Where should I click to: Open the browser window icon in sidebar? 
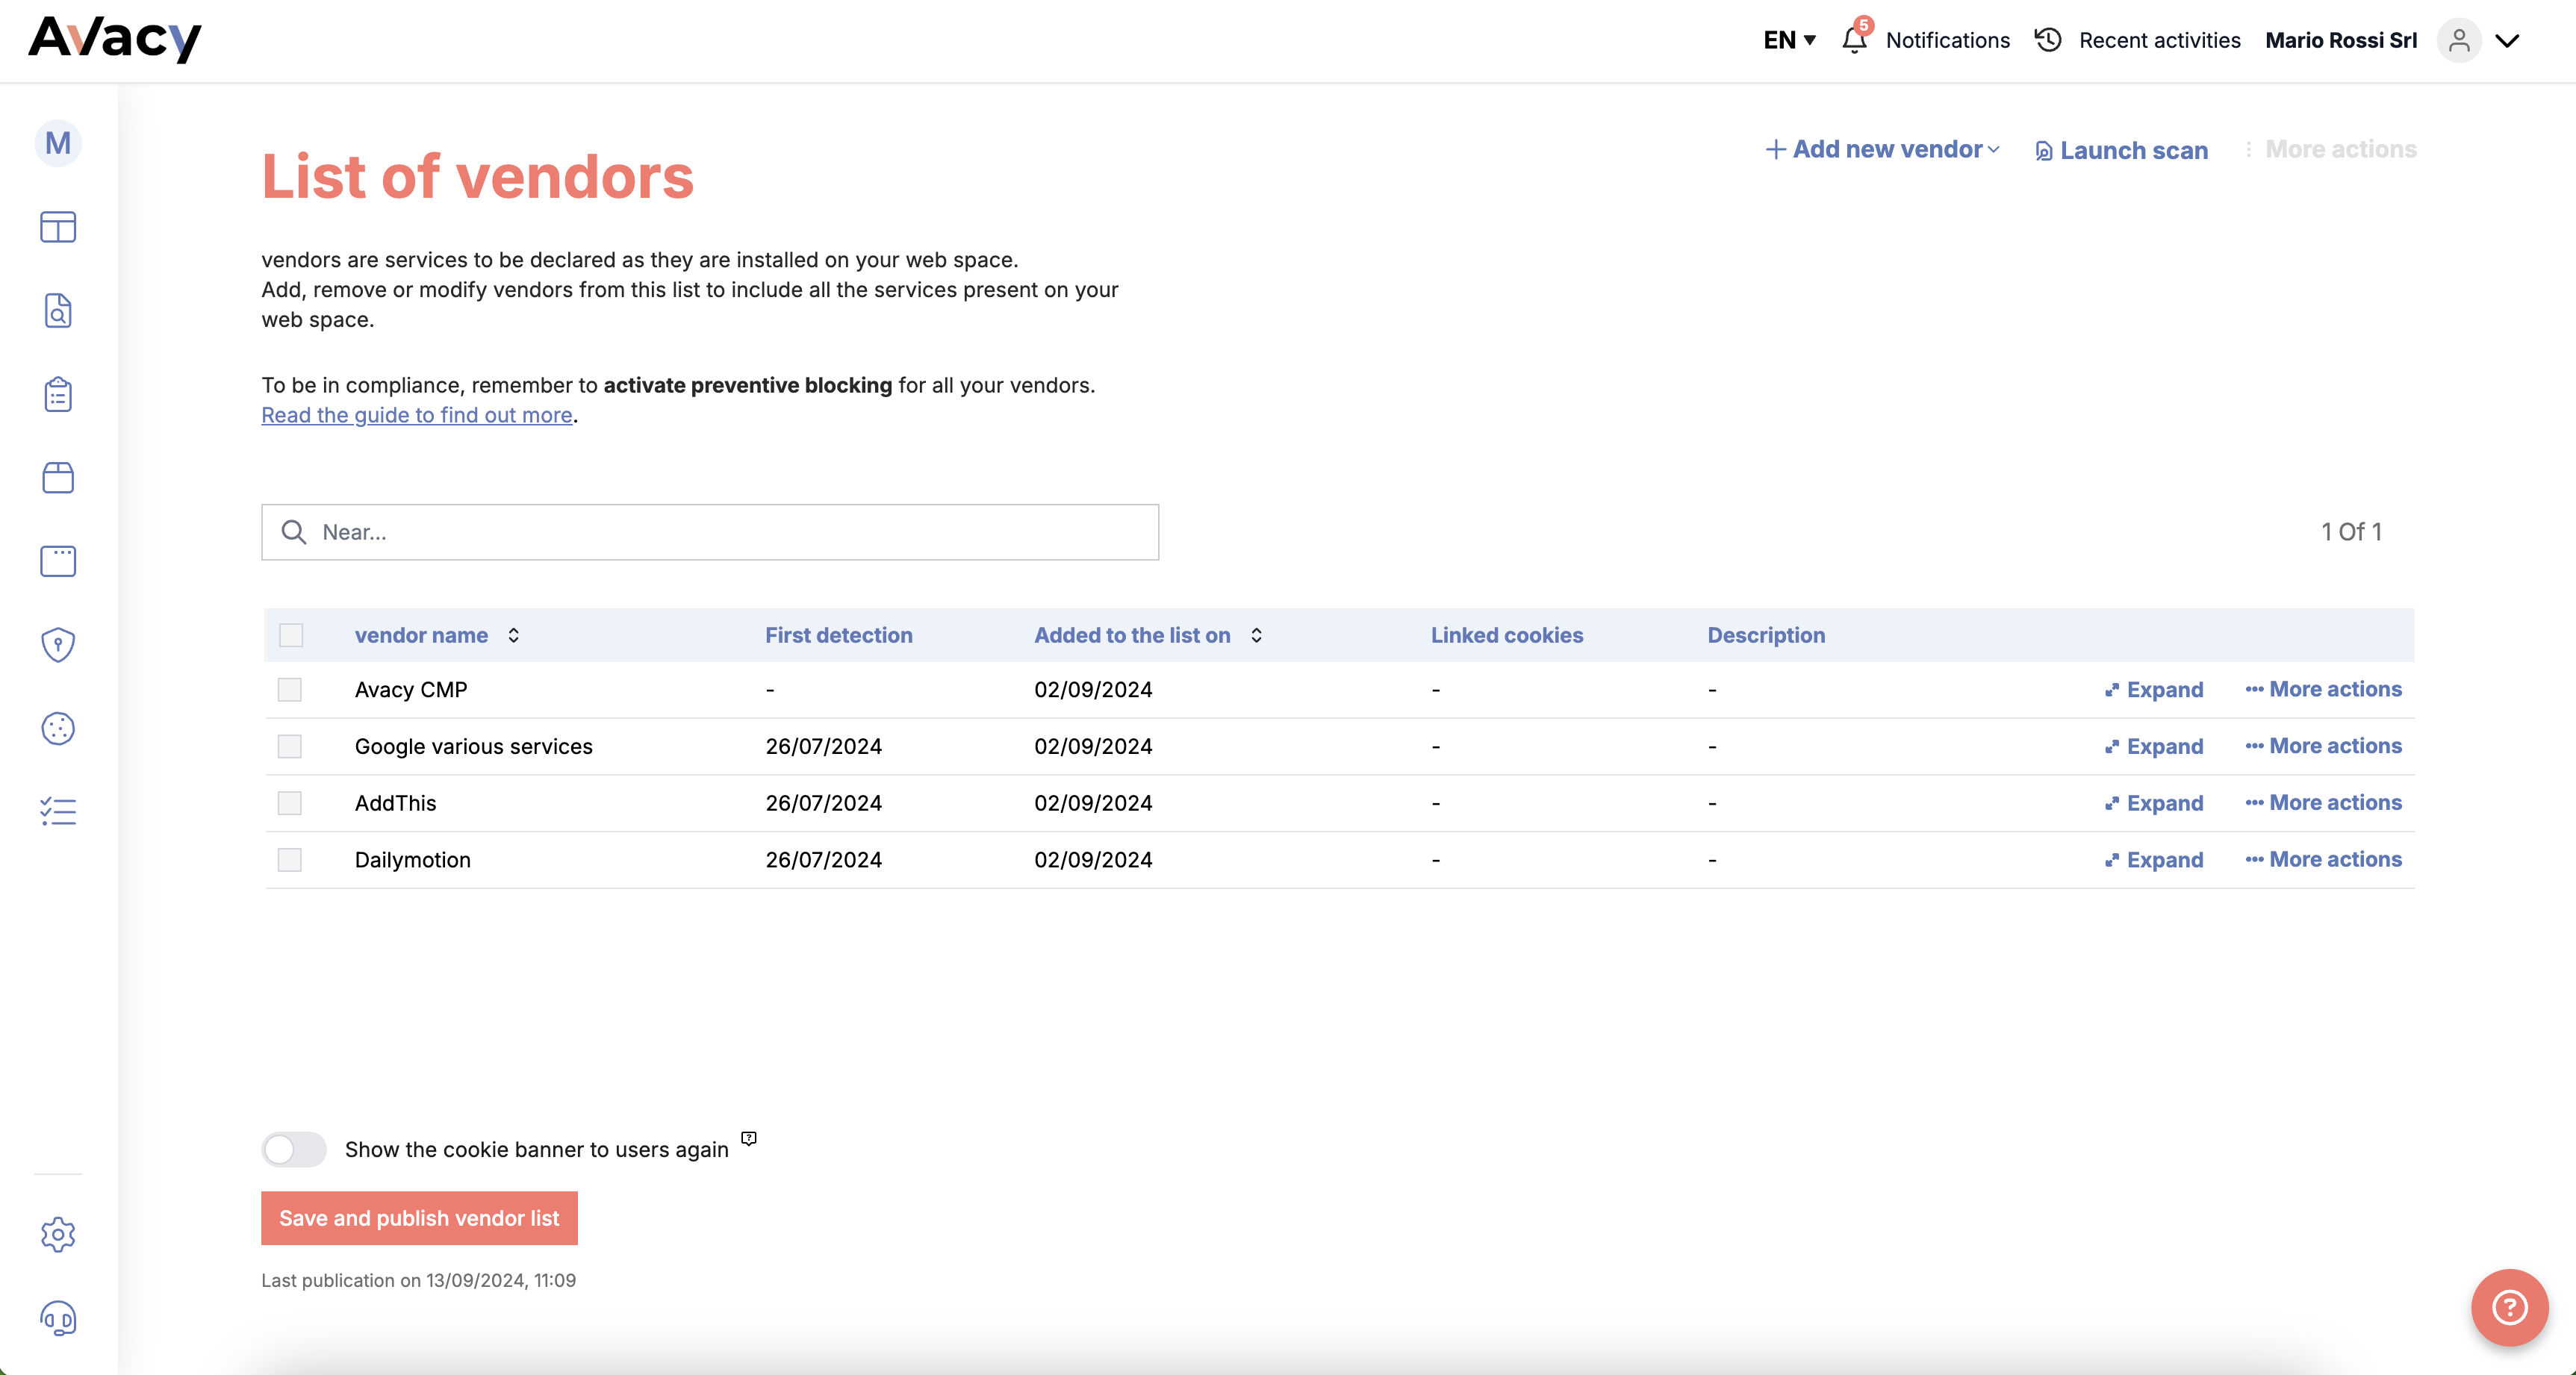click(x=58, y=561)
